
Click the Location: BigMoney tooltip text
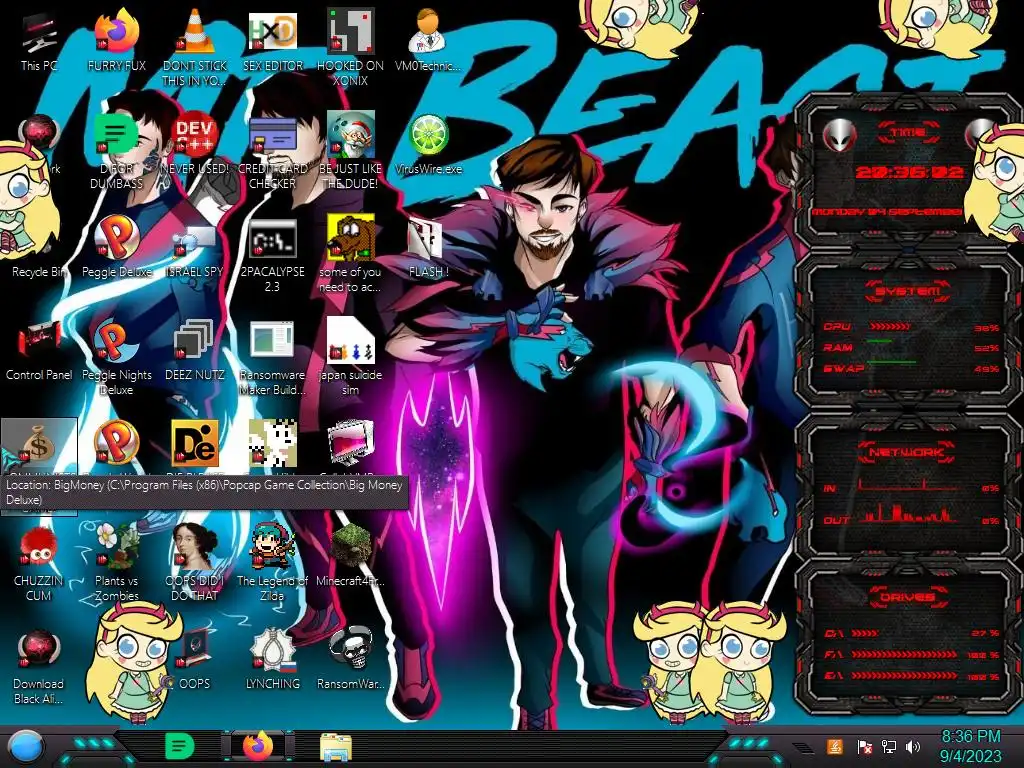click(x=204, y=492)
